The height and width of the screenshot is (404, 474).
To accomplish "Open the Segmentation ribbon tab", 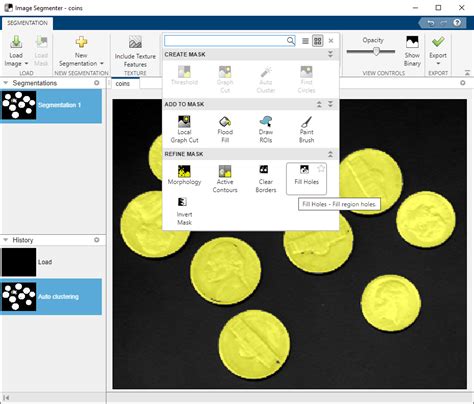I will click(27, 23).
